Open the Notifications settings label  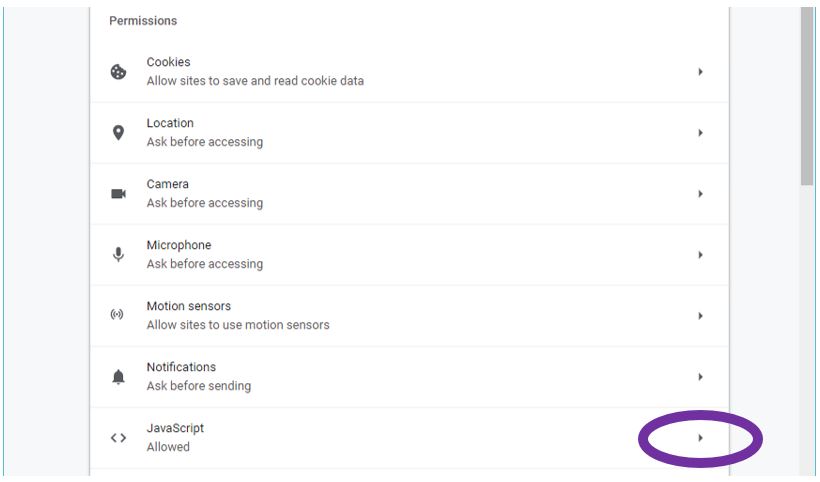click(x=181, y=367)
